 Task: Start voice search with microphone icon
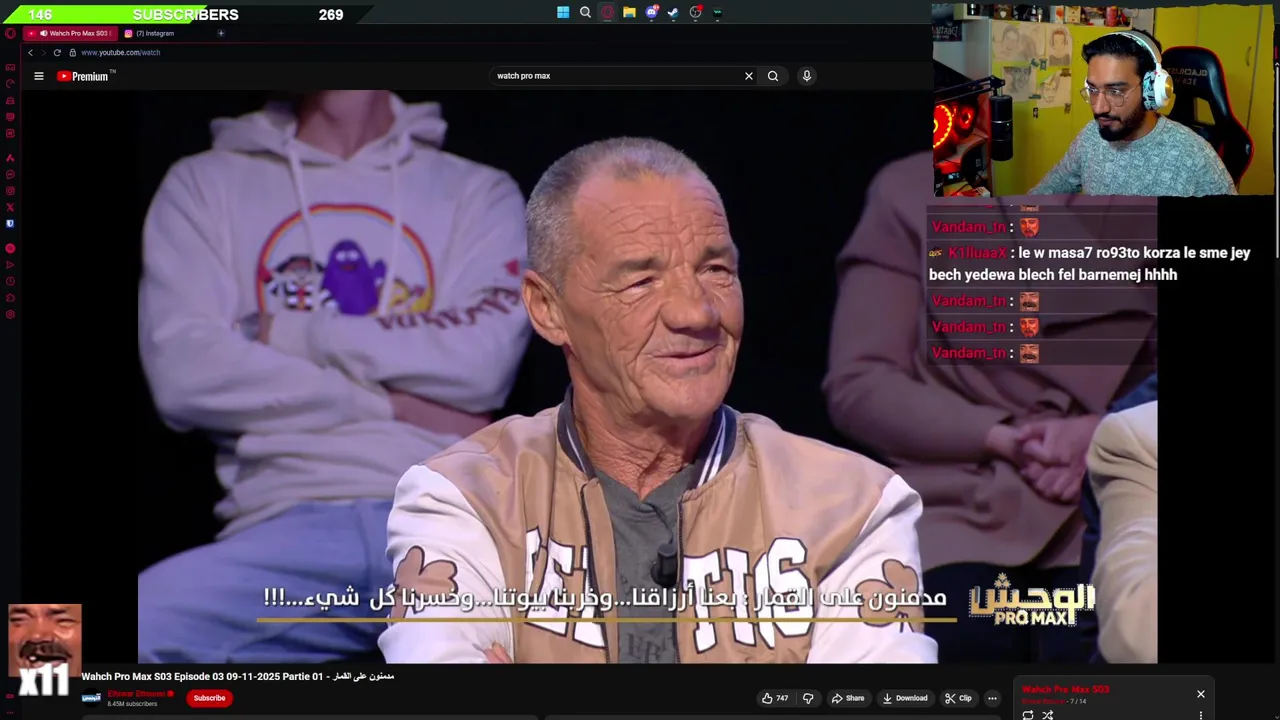coord(807,76)
